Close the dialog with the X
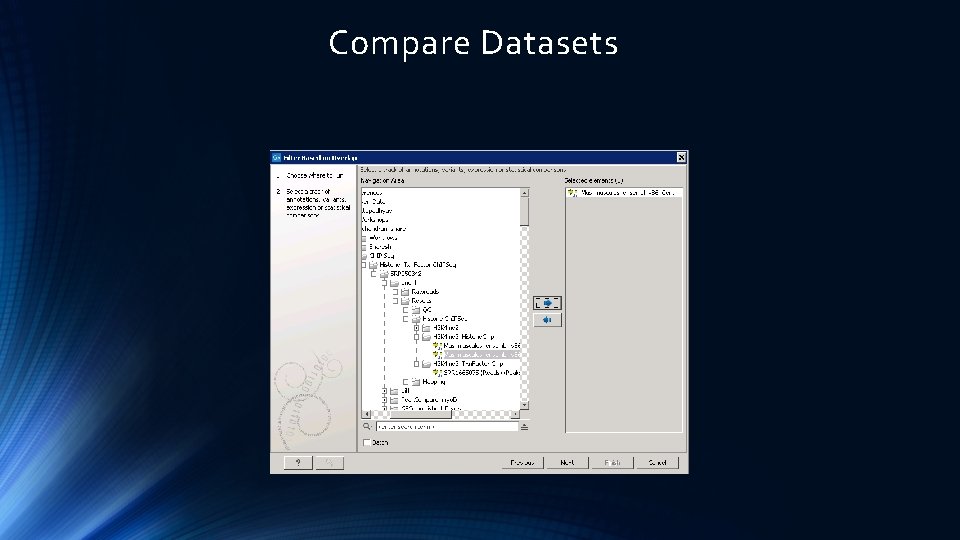The width and height of the screenshot is (960, 540). tap(681, 158)
